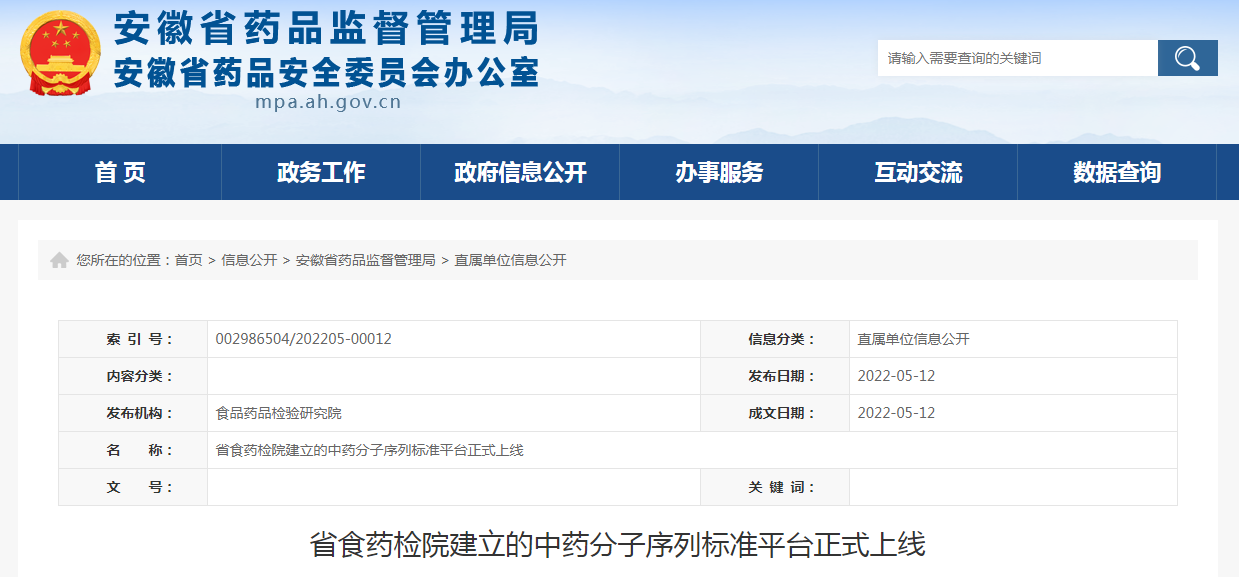Click the 名称 label cell
Image resolution: width=1239 pixels, height=577 pixels.
point(133,450)
